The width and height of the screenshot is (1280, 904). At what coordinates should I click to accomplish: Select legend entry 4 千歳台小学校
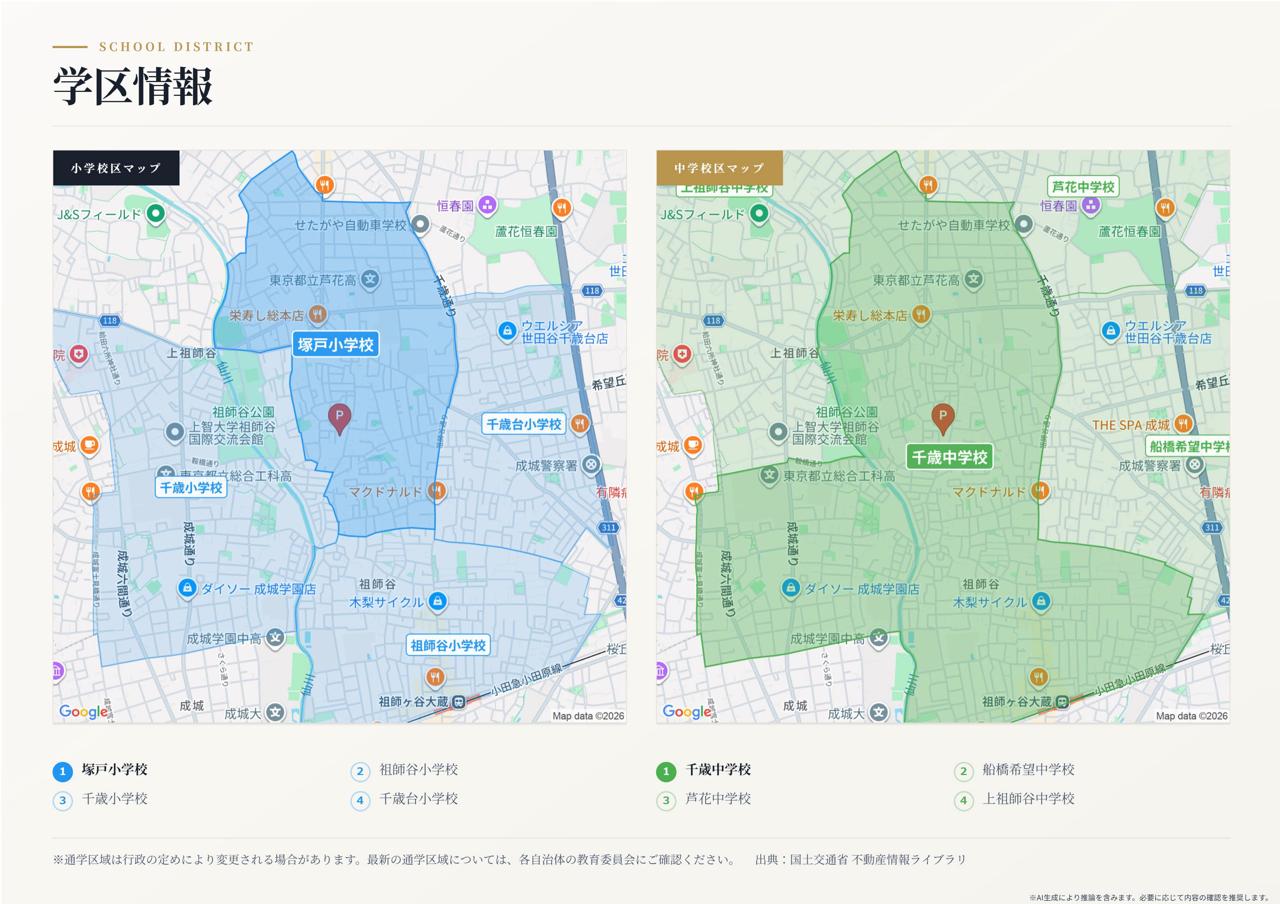click(x=405, y=800)
